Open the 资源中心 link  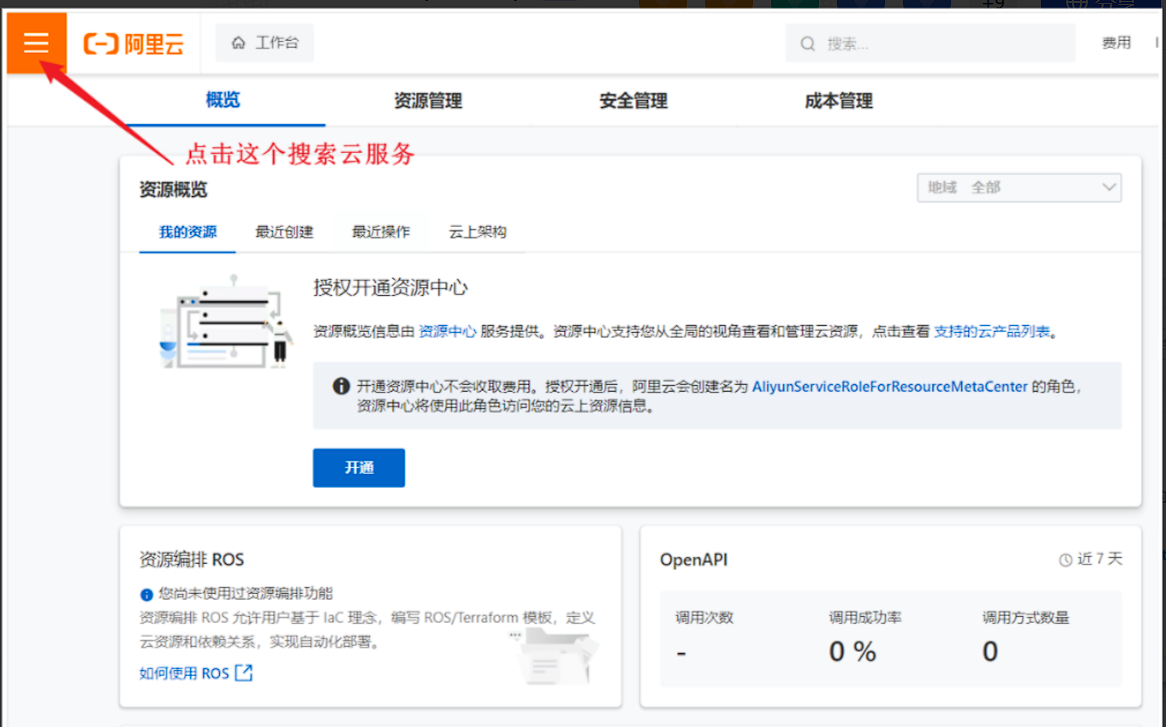(447, 332)
